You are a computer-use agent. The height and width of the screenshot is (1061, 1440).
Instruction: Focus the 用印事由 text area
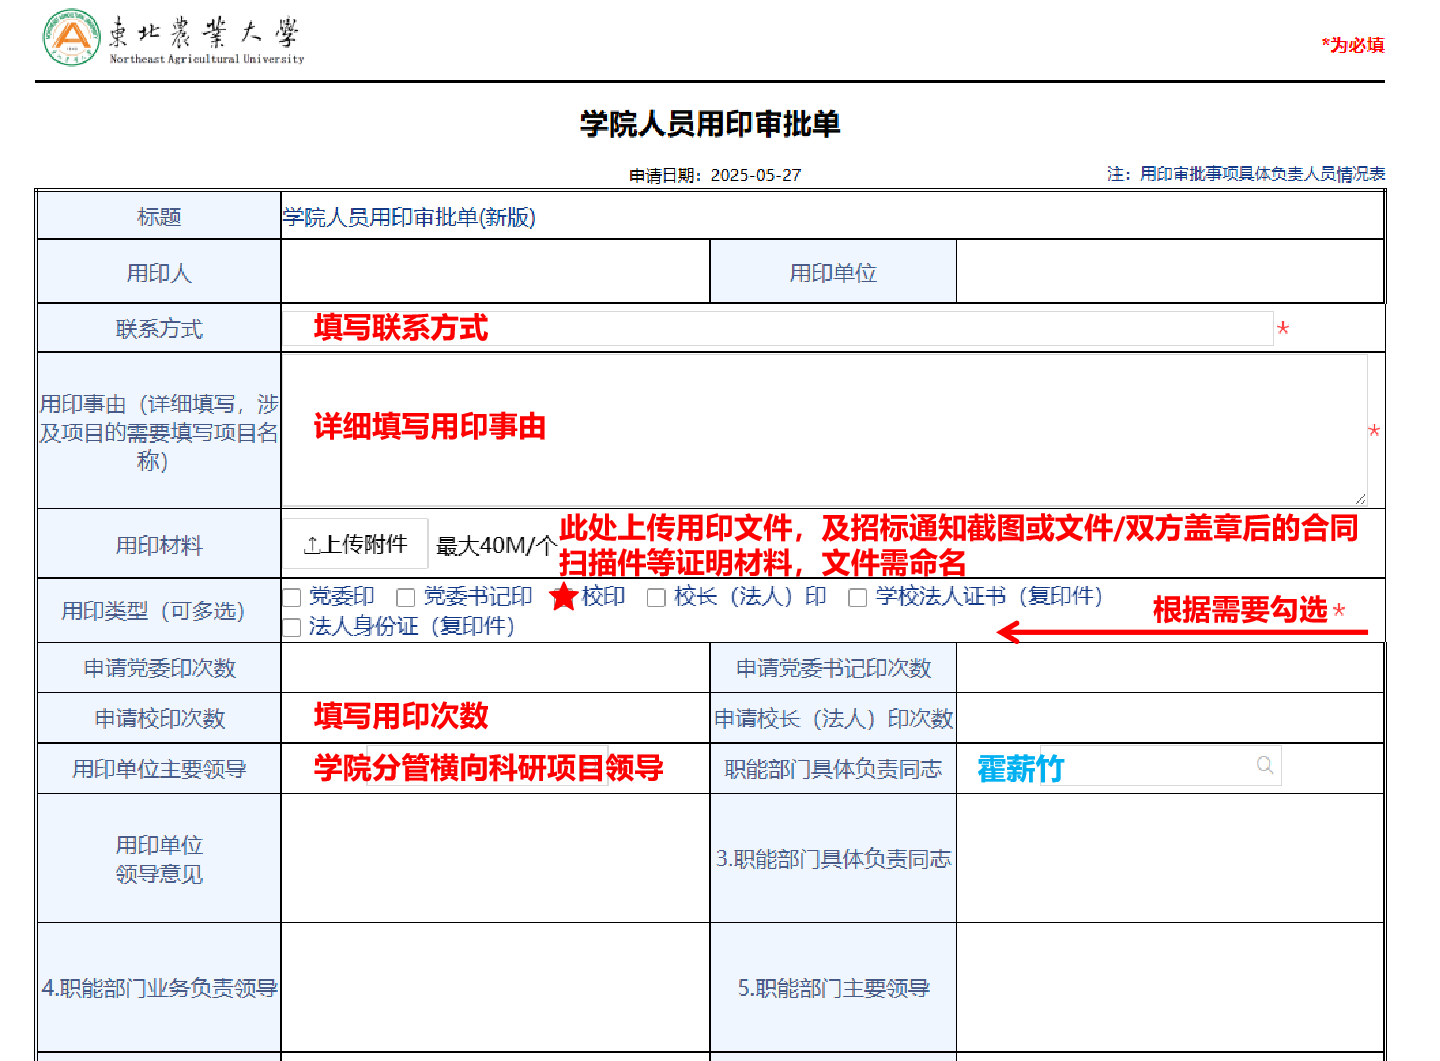coord(824,430)
